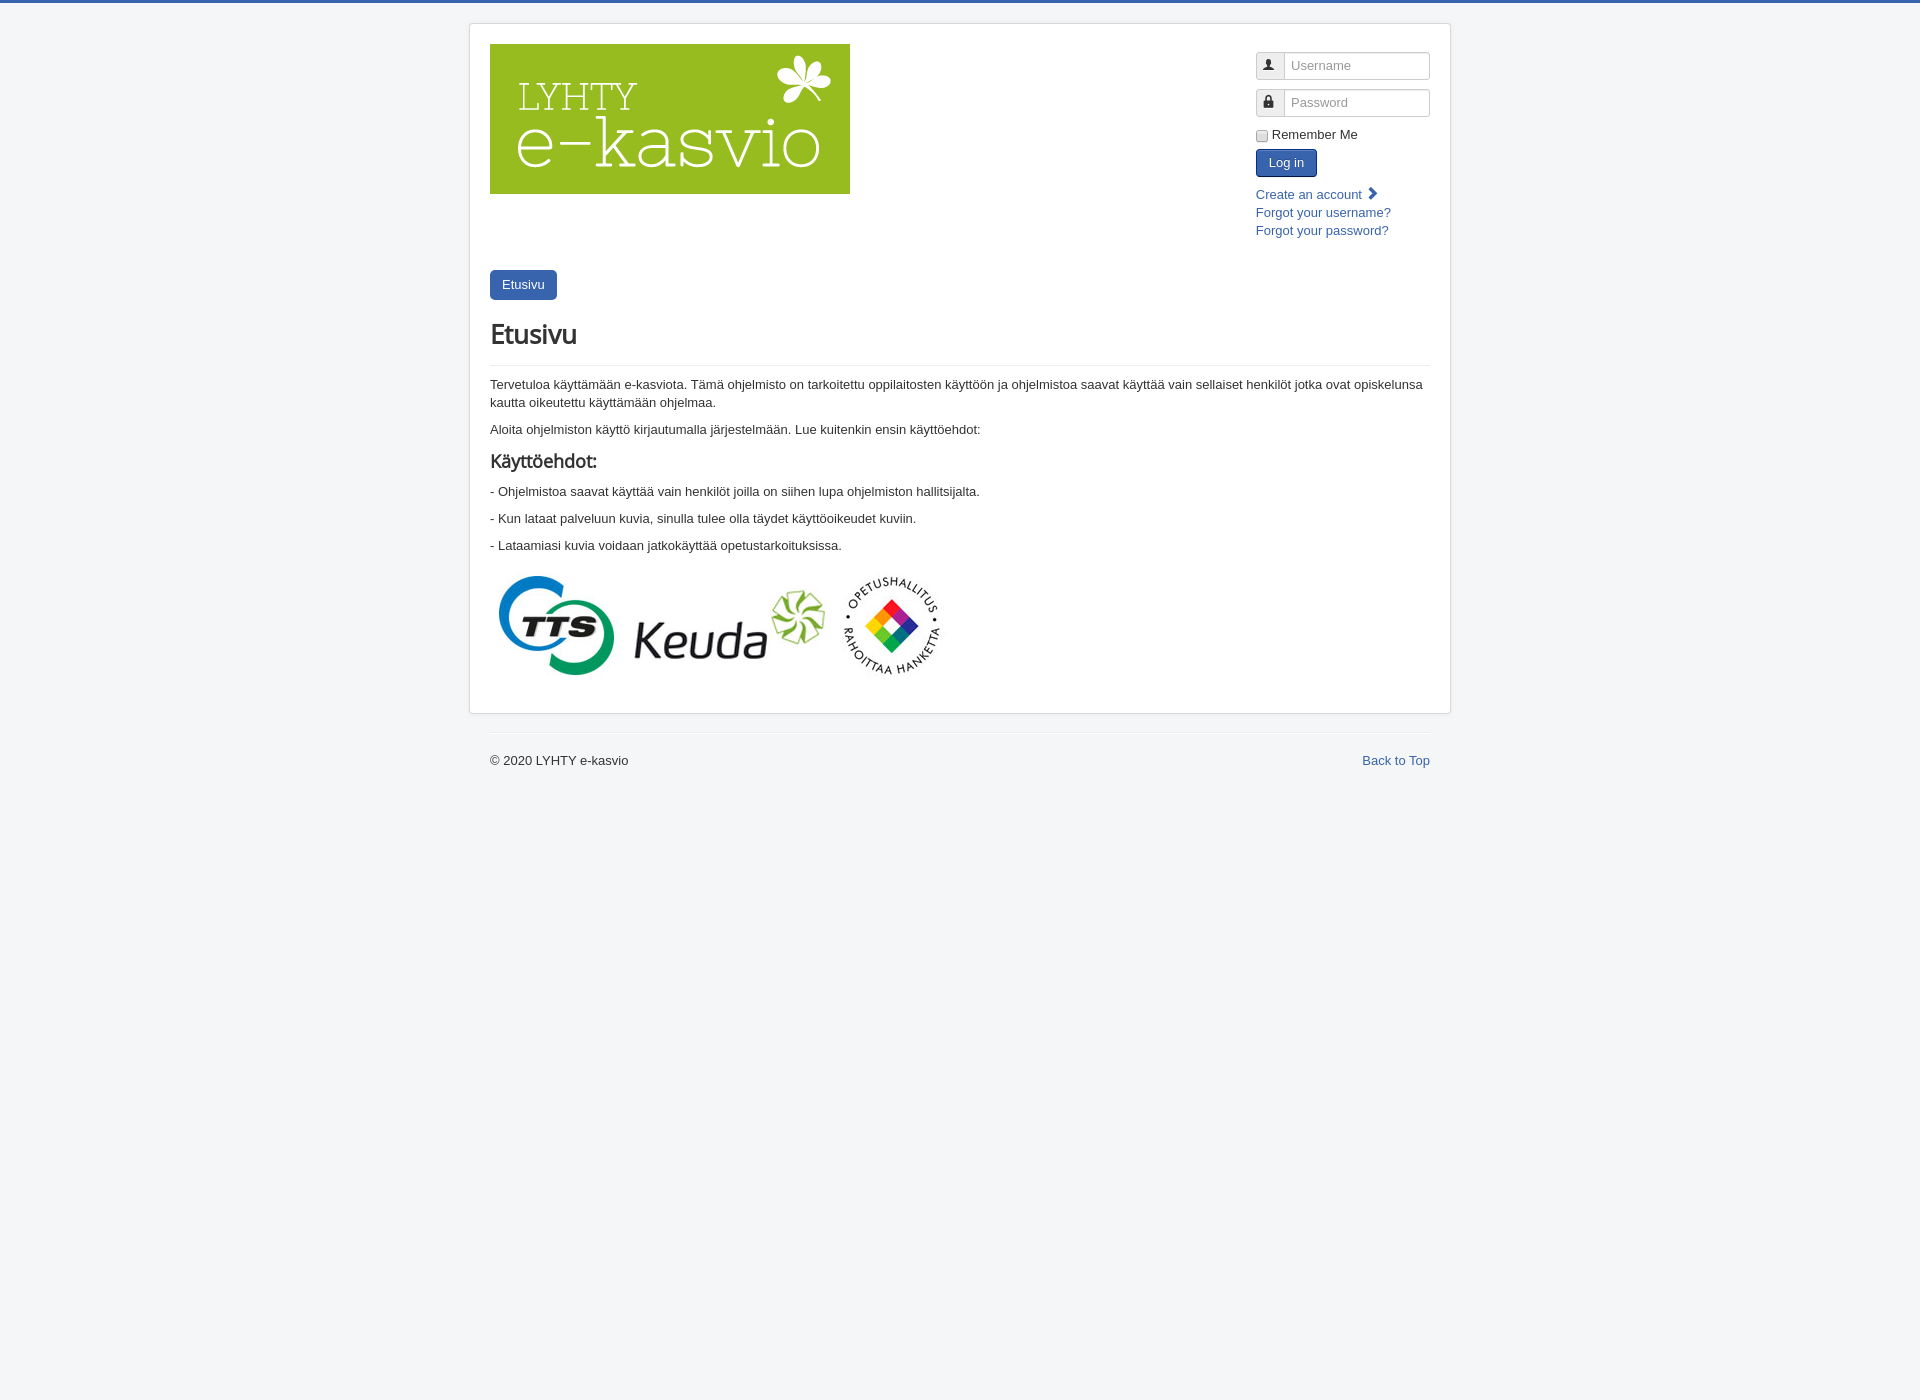Click the Opetushallitus rahoittaa hanketta logo icon
Image resolution: width=1920 pixels, height=1400 pixels.
coord(890,626)
